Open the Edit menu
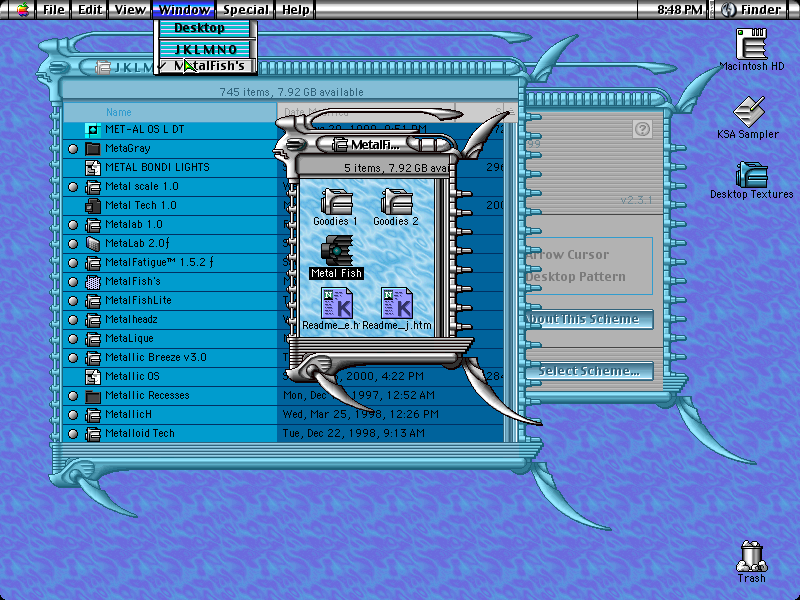 coord(90,9)
